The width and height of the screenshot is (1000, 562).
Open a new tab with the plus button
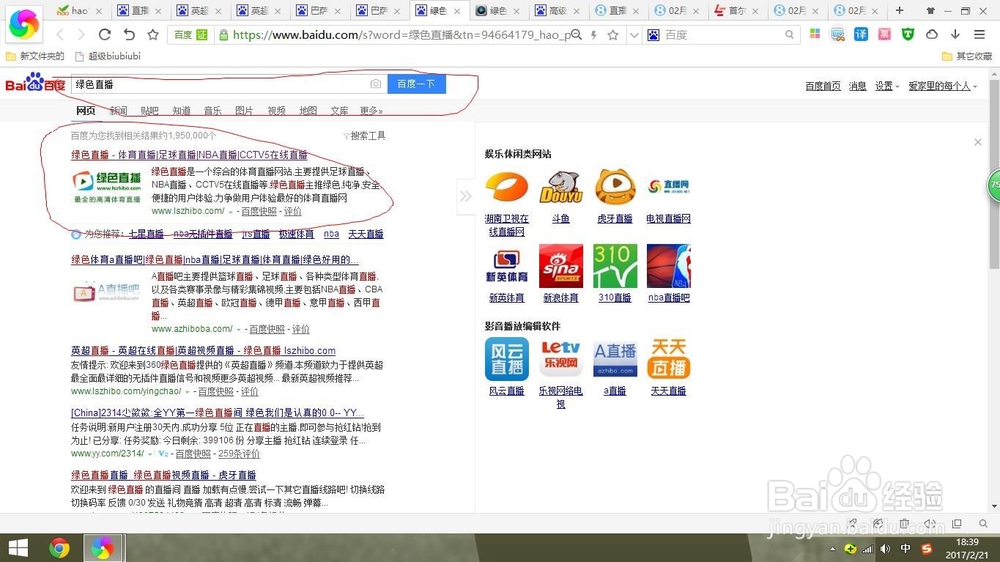pyautogui.click(x=899, y=10)
